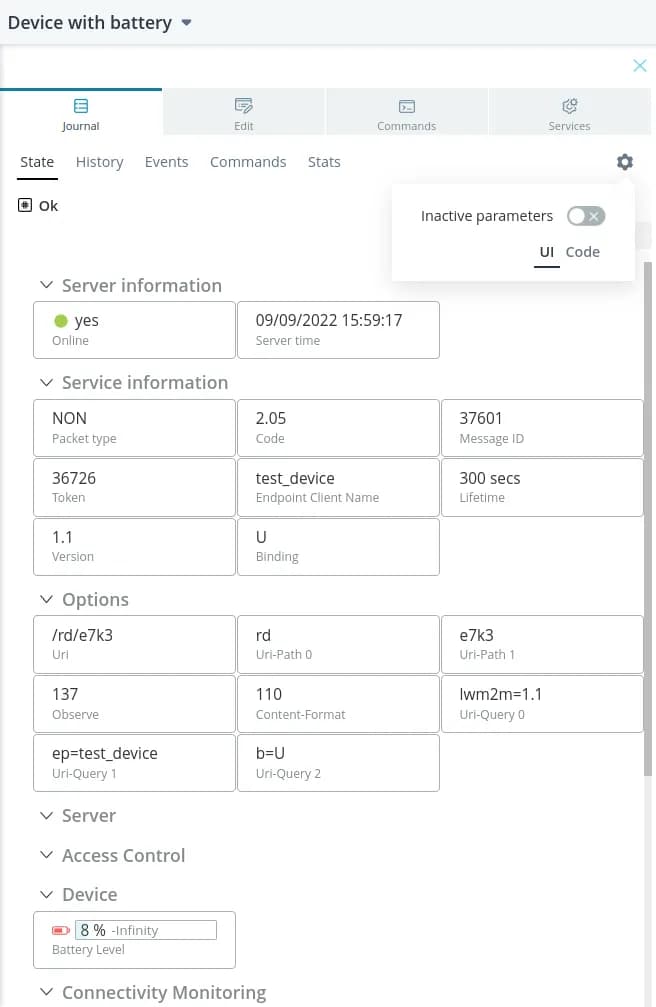
Task: Open the Stats tab
Action: pyautogui.click(x=324, y=162)
